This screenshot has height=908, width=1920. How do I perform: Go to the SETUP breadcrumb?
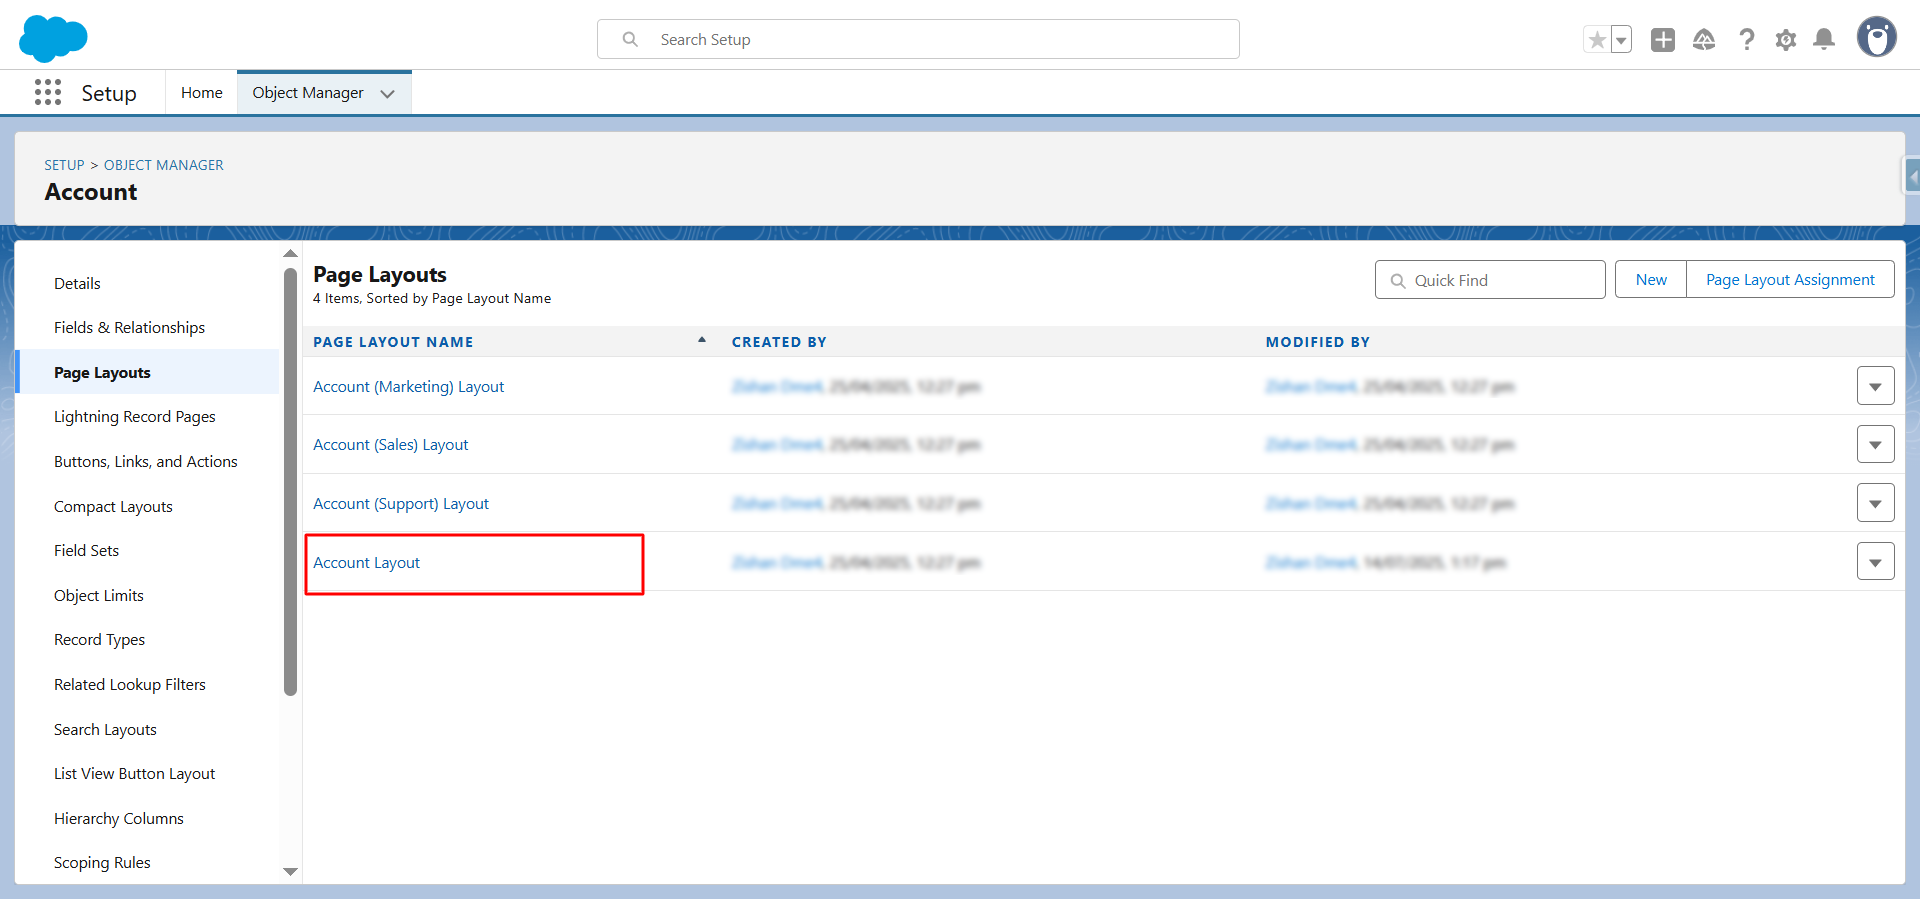(x=64, y=165)
